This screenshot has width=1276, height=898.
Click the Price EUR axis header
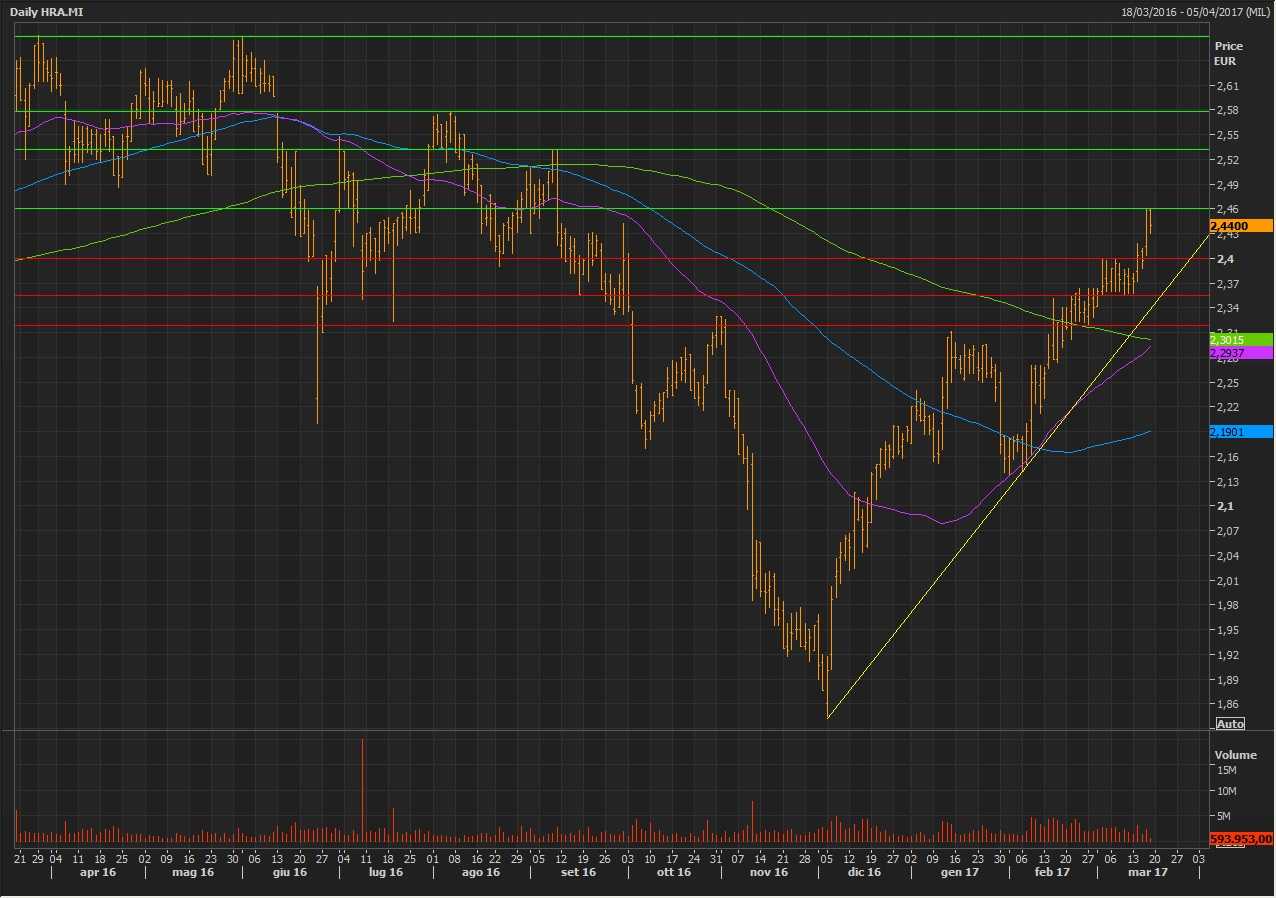click(x=1227, y=53)
